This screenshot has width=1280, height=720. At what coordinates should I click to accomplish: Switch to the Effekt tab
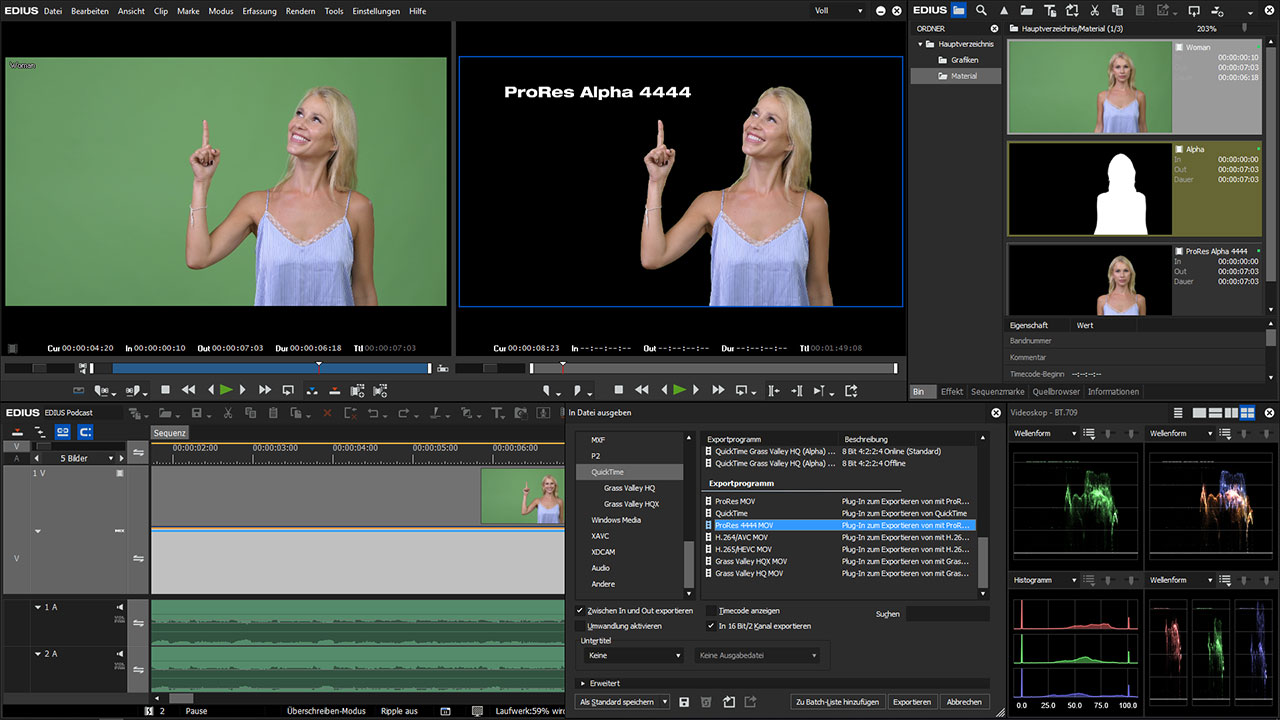[x=951, y=392]
